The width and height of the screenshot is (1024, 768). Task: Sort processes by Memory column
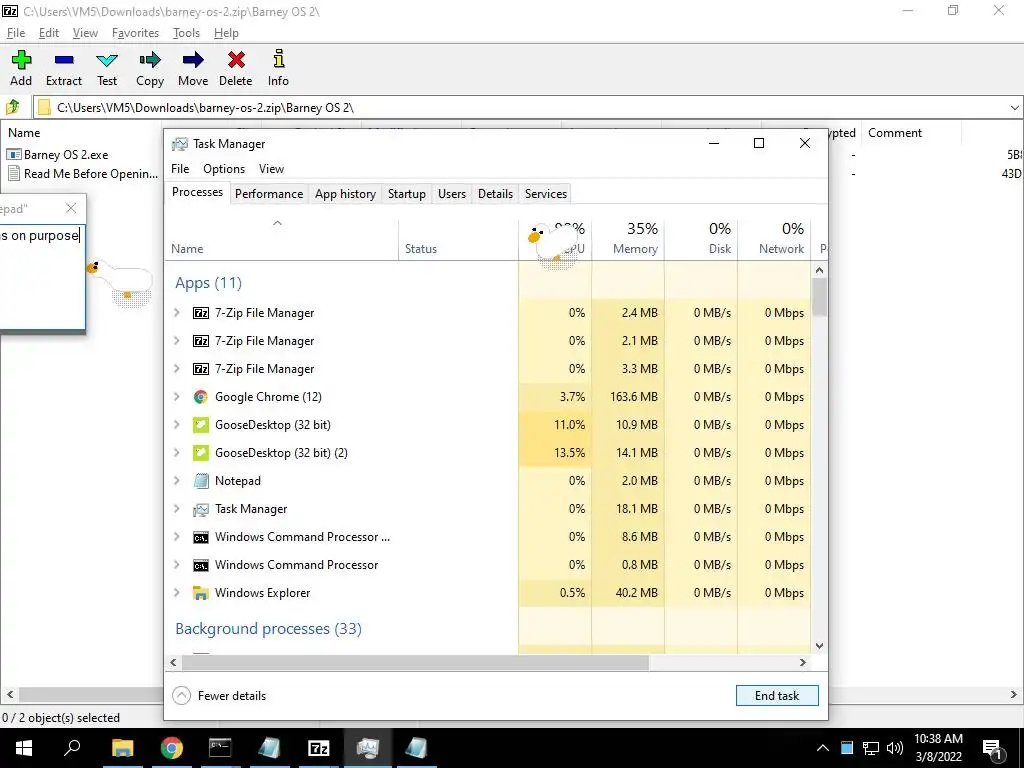point(628,238)
